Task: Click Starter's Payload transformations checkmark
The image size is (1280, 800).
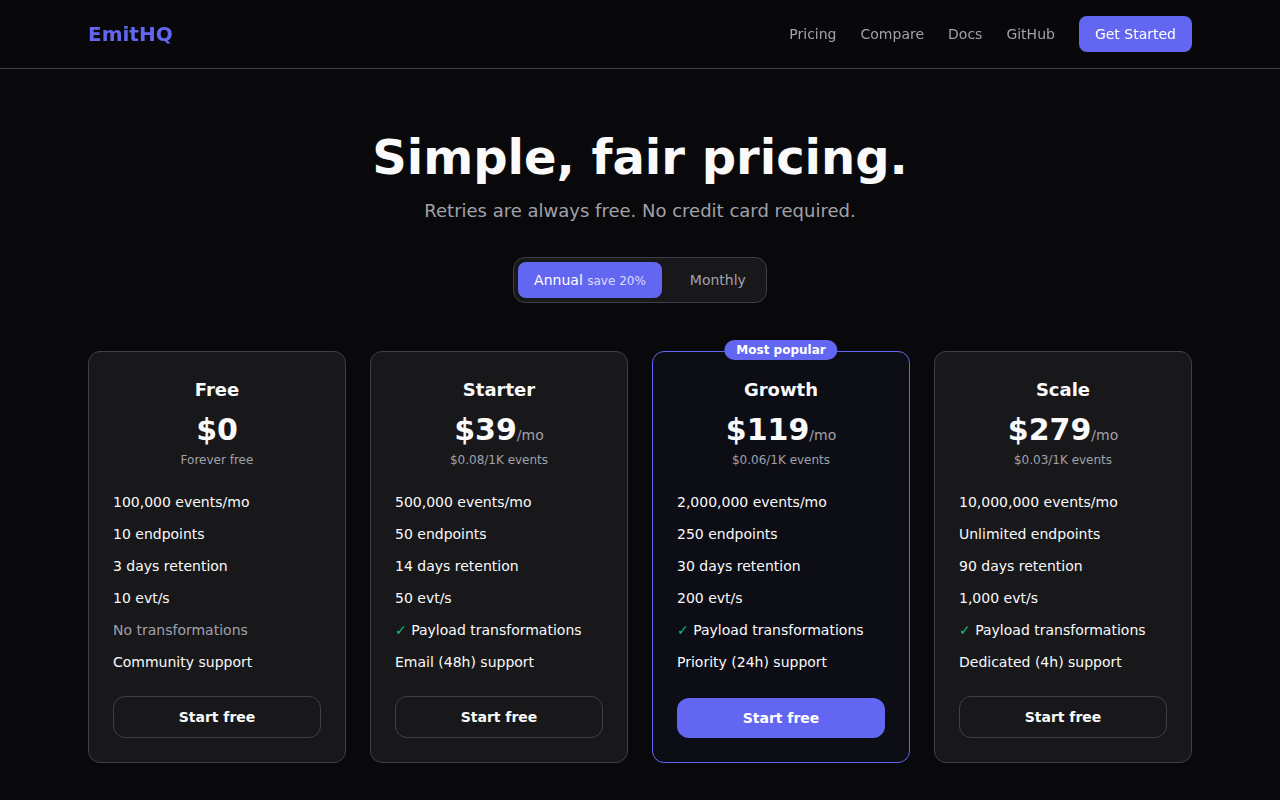Action: click(401, 630)
